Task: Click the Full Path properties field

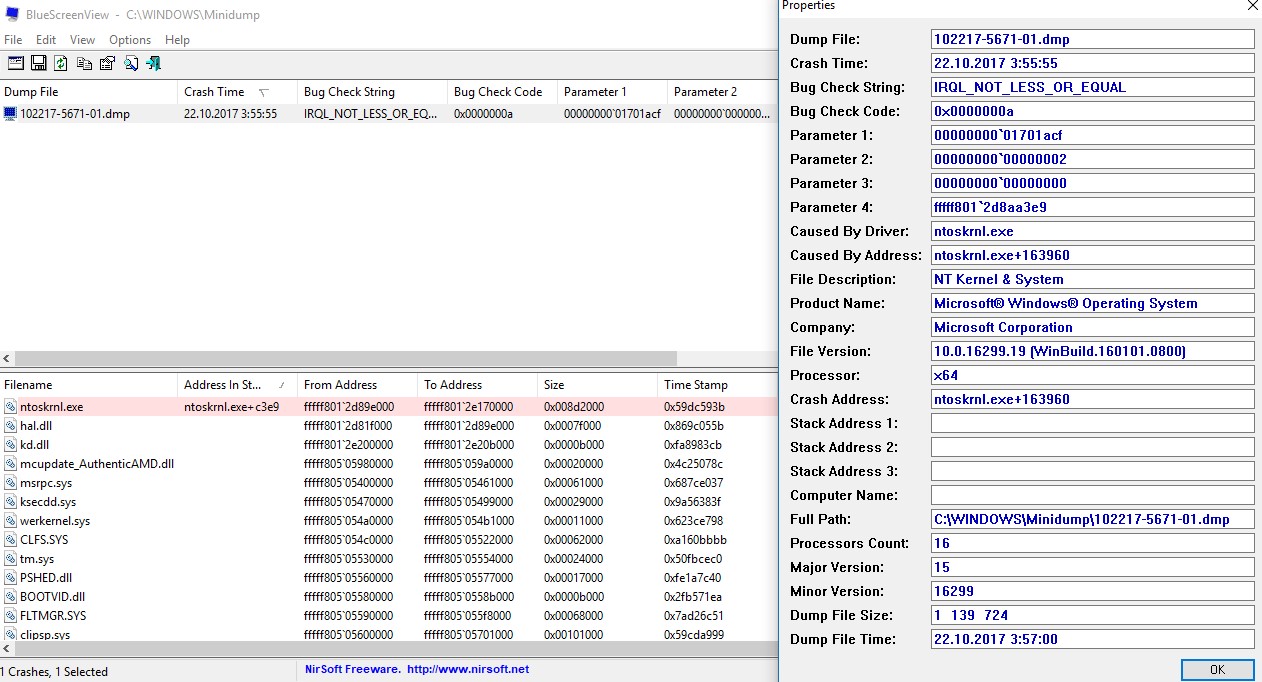Action: coord(1092,519)
